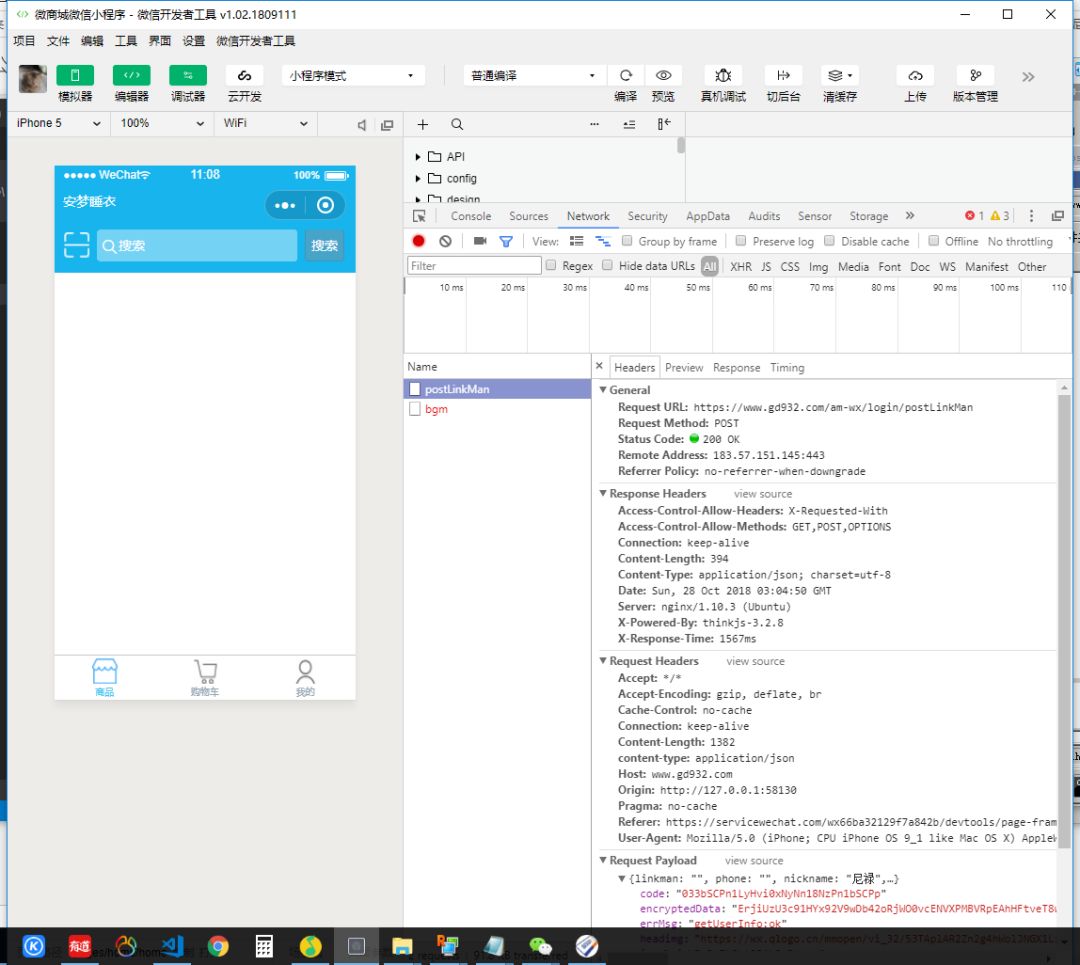Click the capture screenshots camera icon
This screenshot has height=965, width=1080.
tap(480, 241)
